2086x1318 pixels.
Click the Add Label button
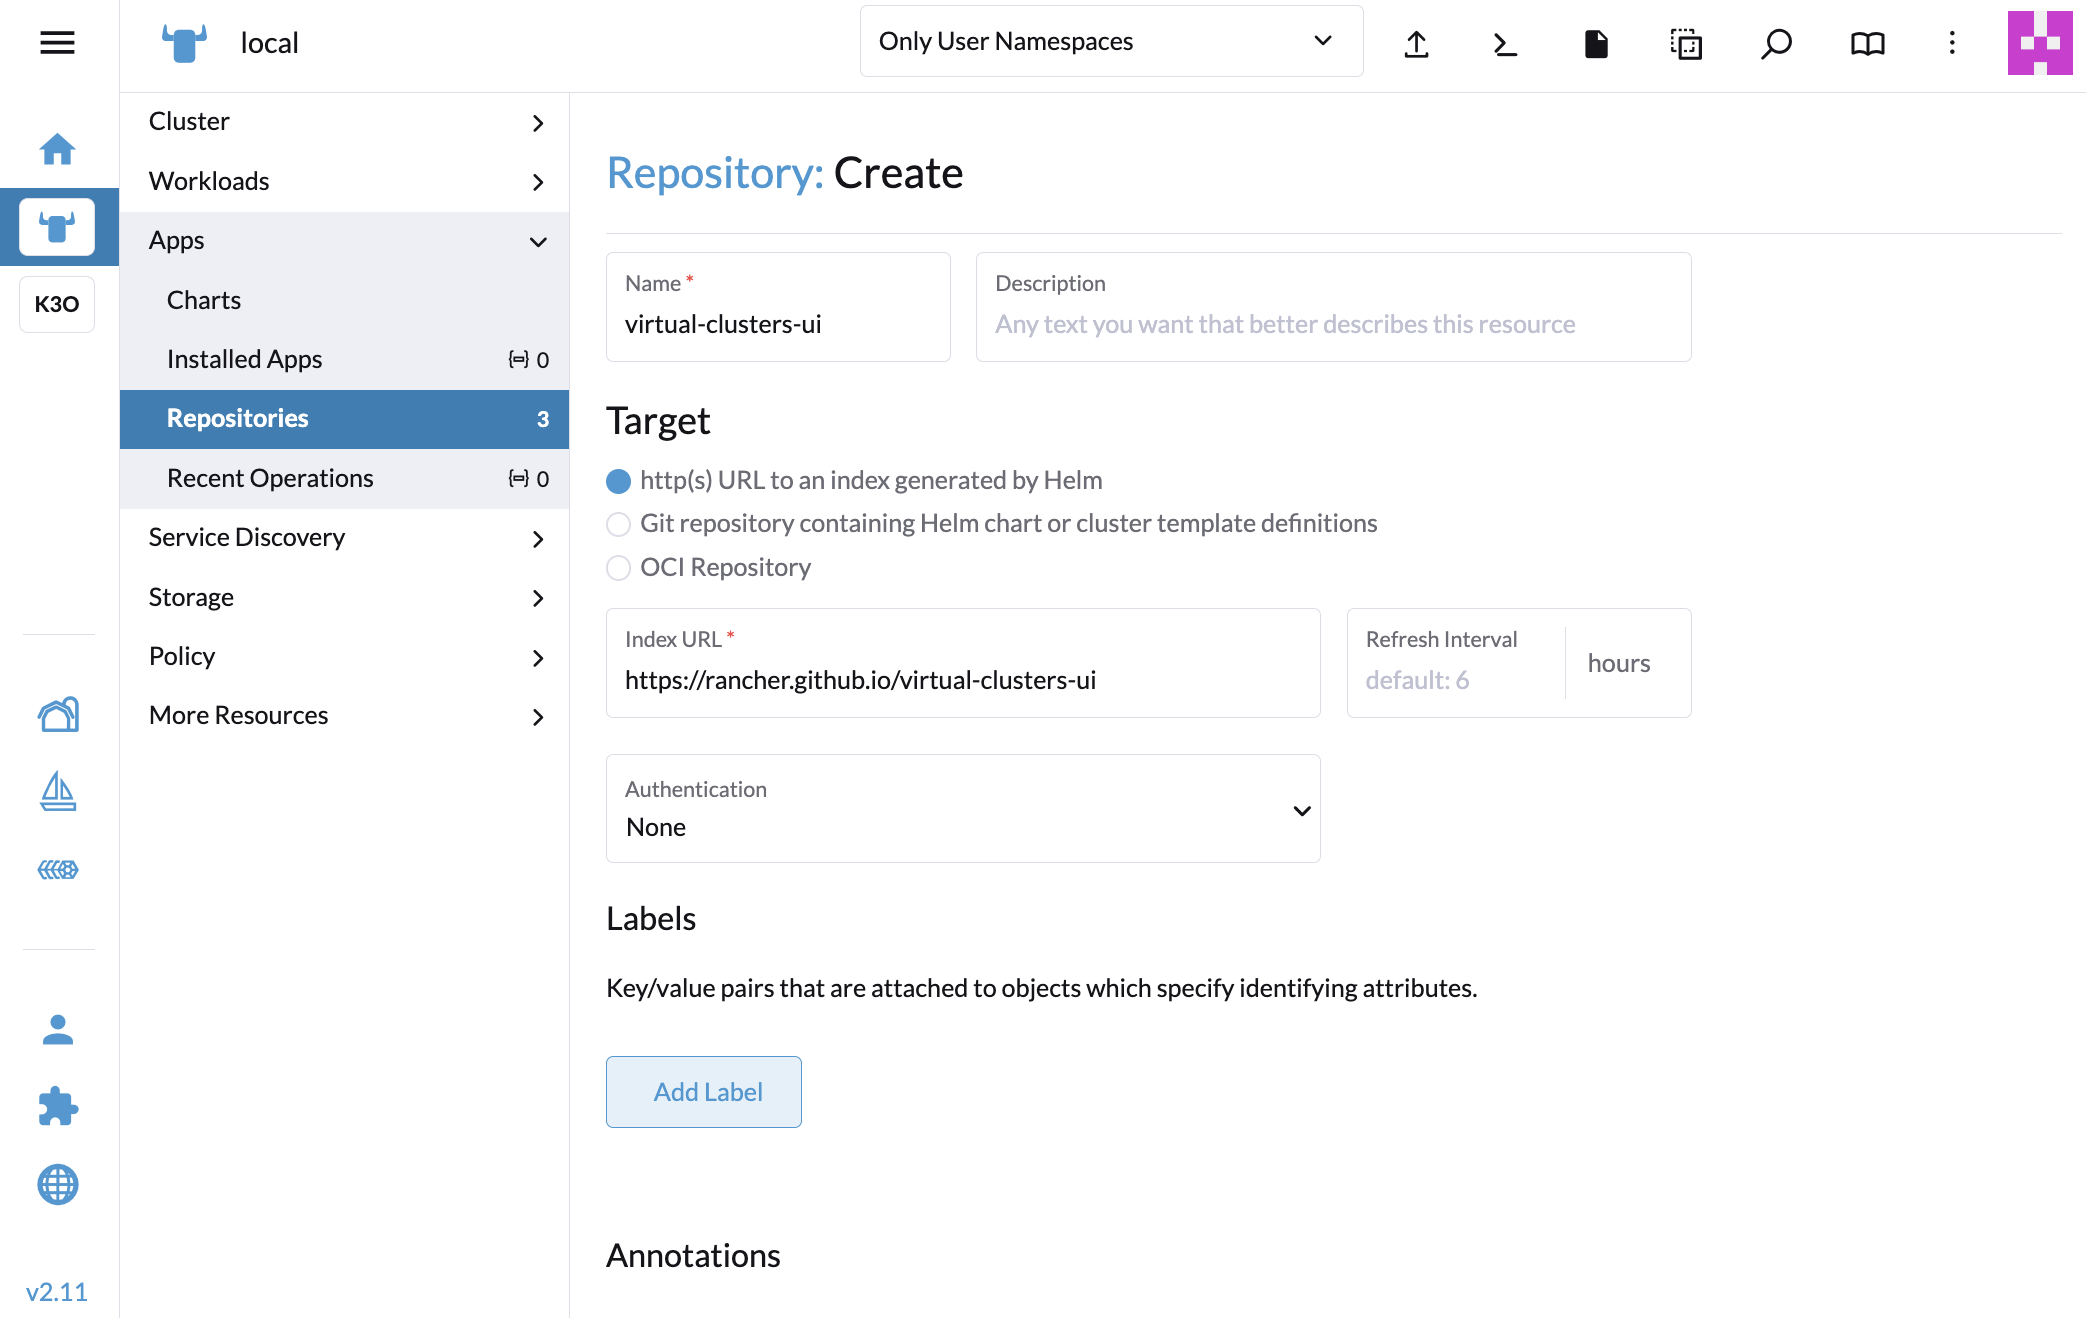(703, 1092)
